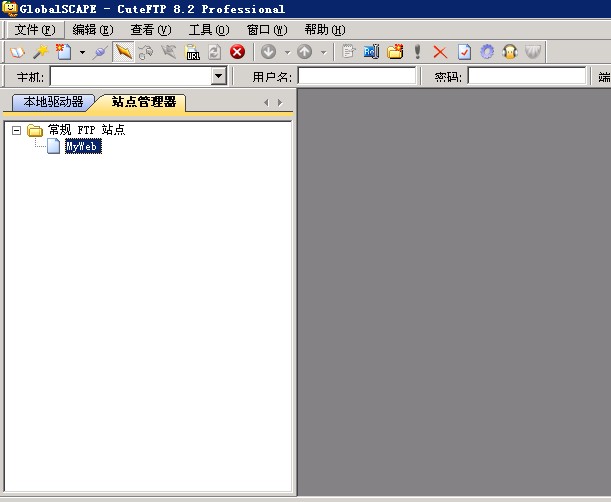Click the Download arrow icon
The width and height of the screenshot is (611, 502).
pyautogui.click(x=268, y=52)
